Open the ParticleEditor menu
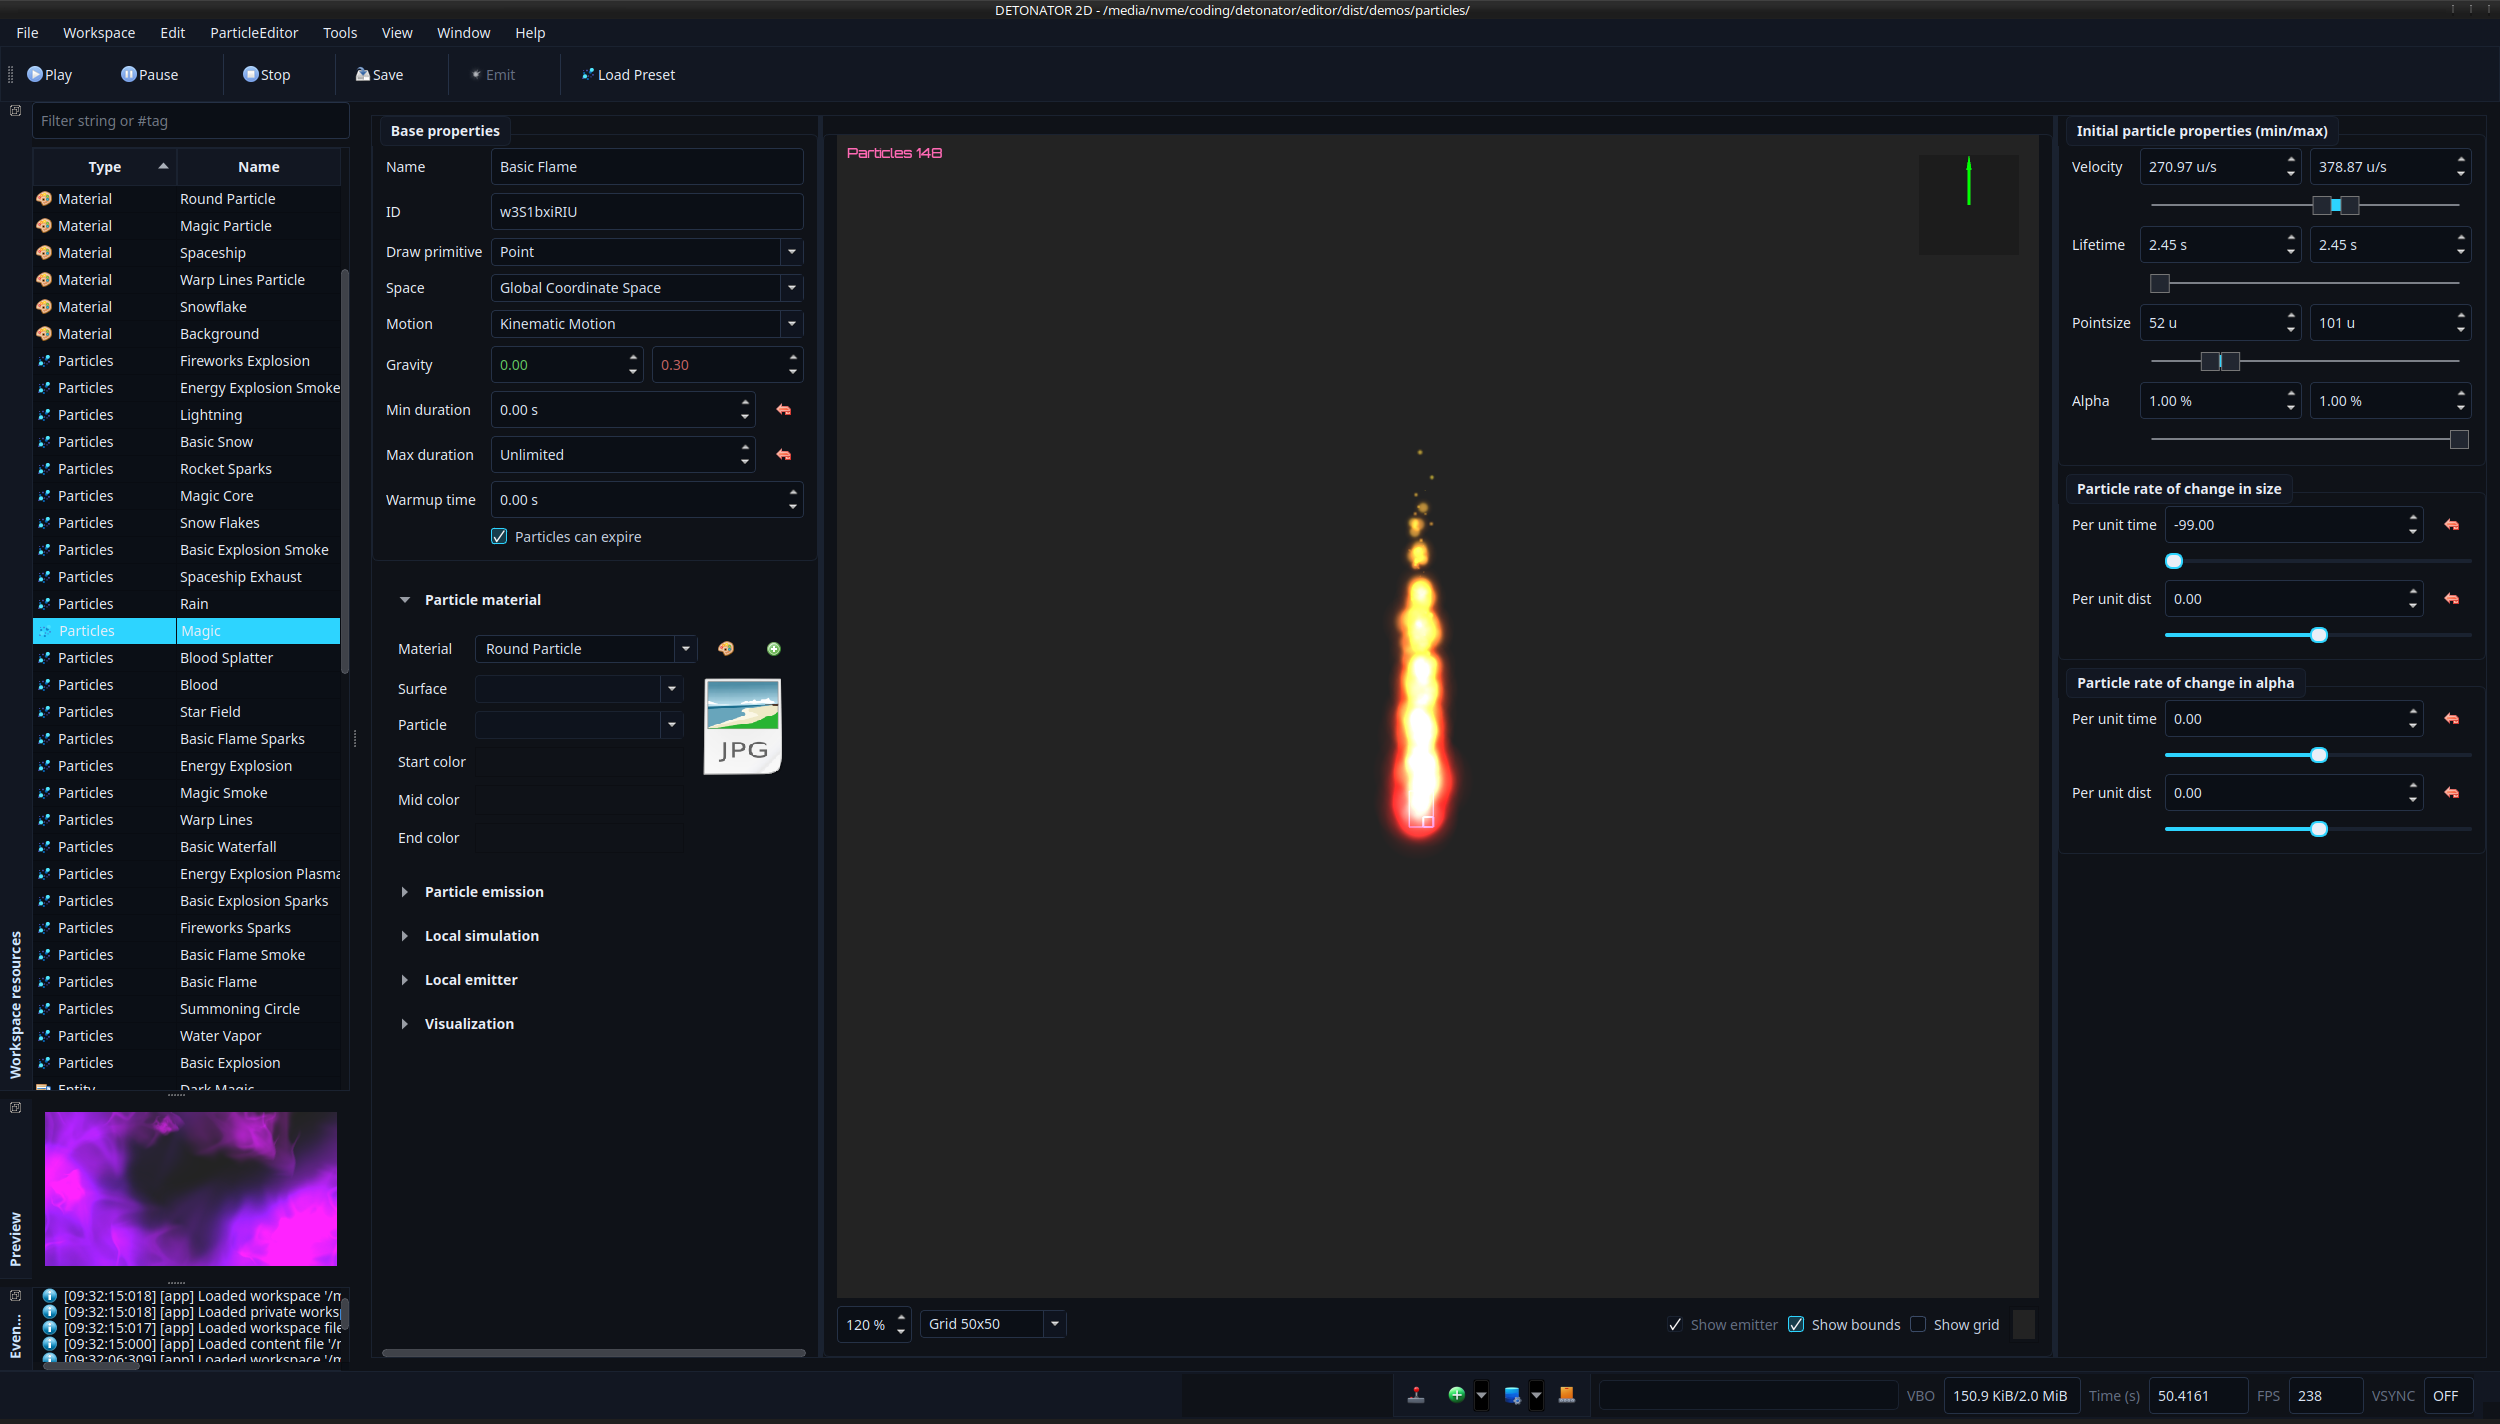Screen dimensions: 2500x1424 254,33
